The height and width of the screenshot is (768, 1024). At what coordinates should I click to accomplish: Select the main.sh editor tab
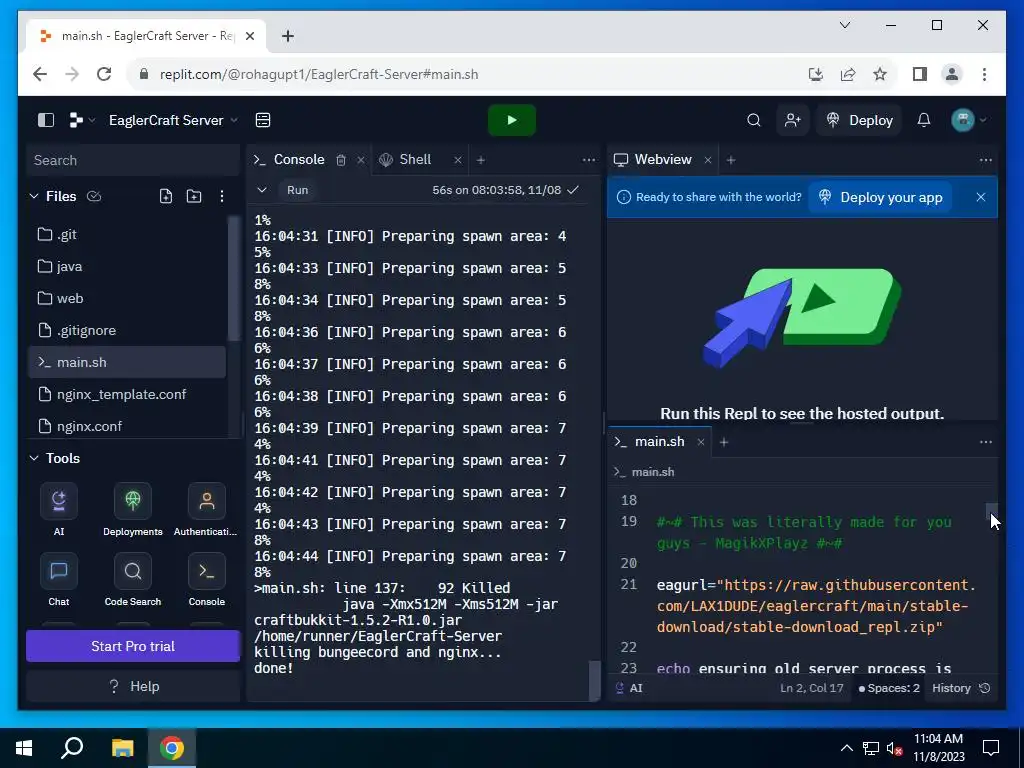click(x=660, y=441)
